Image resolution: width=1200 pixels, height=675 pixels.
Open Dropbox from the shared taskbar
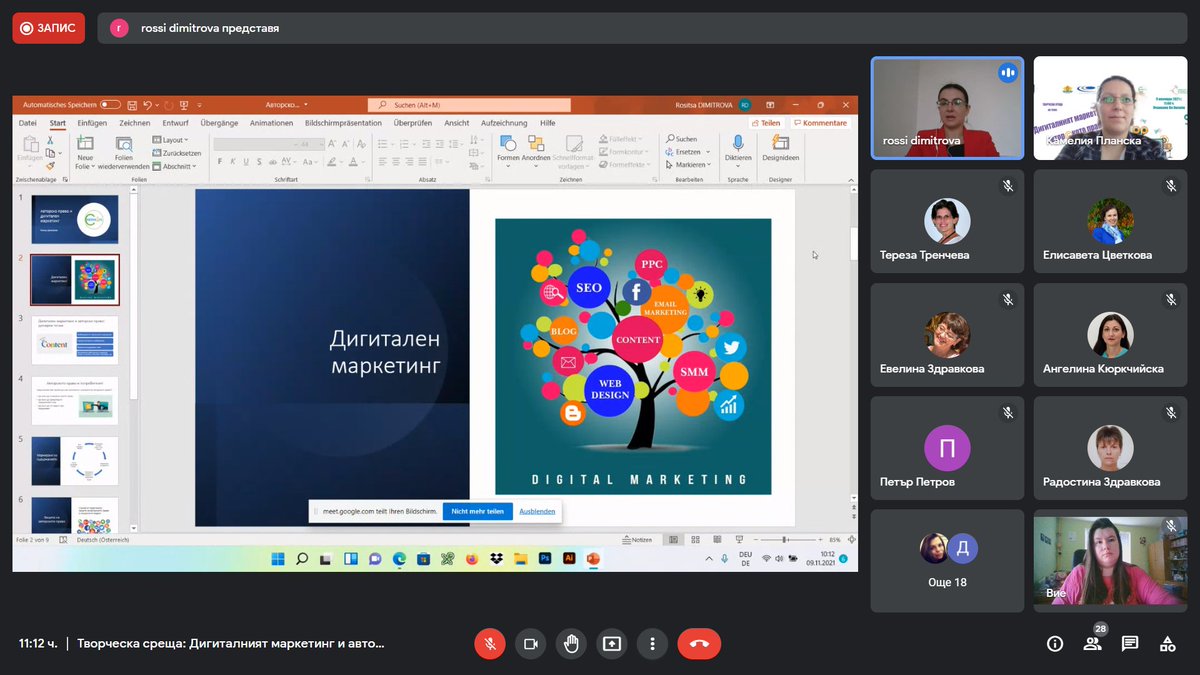coord(496,559)
